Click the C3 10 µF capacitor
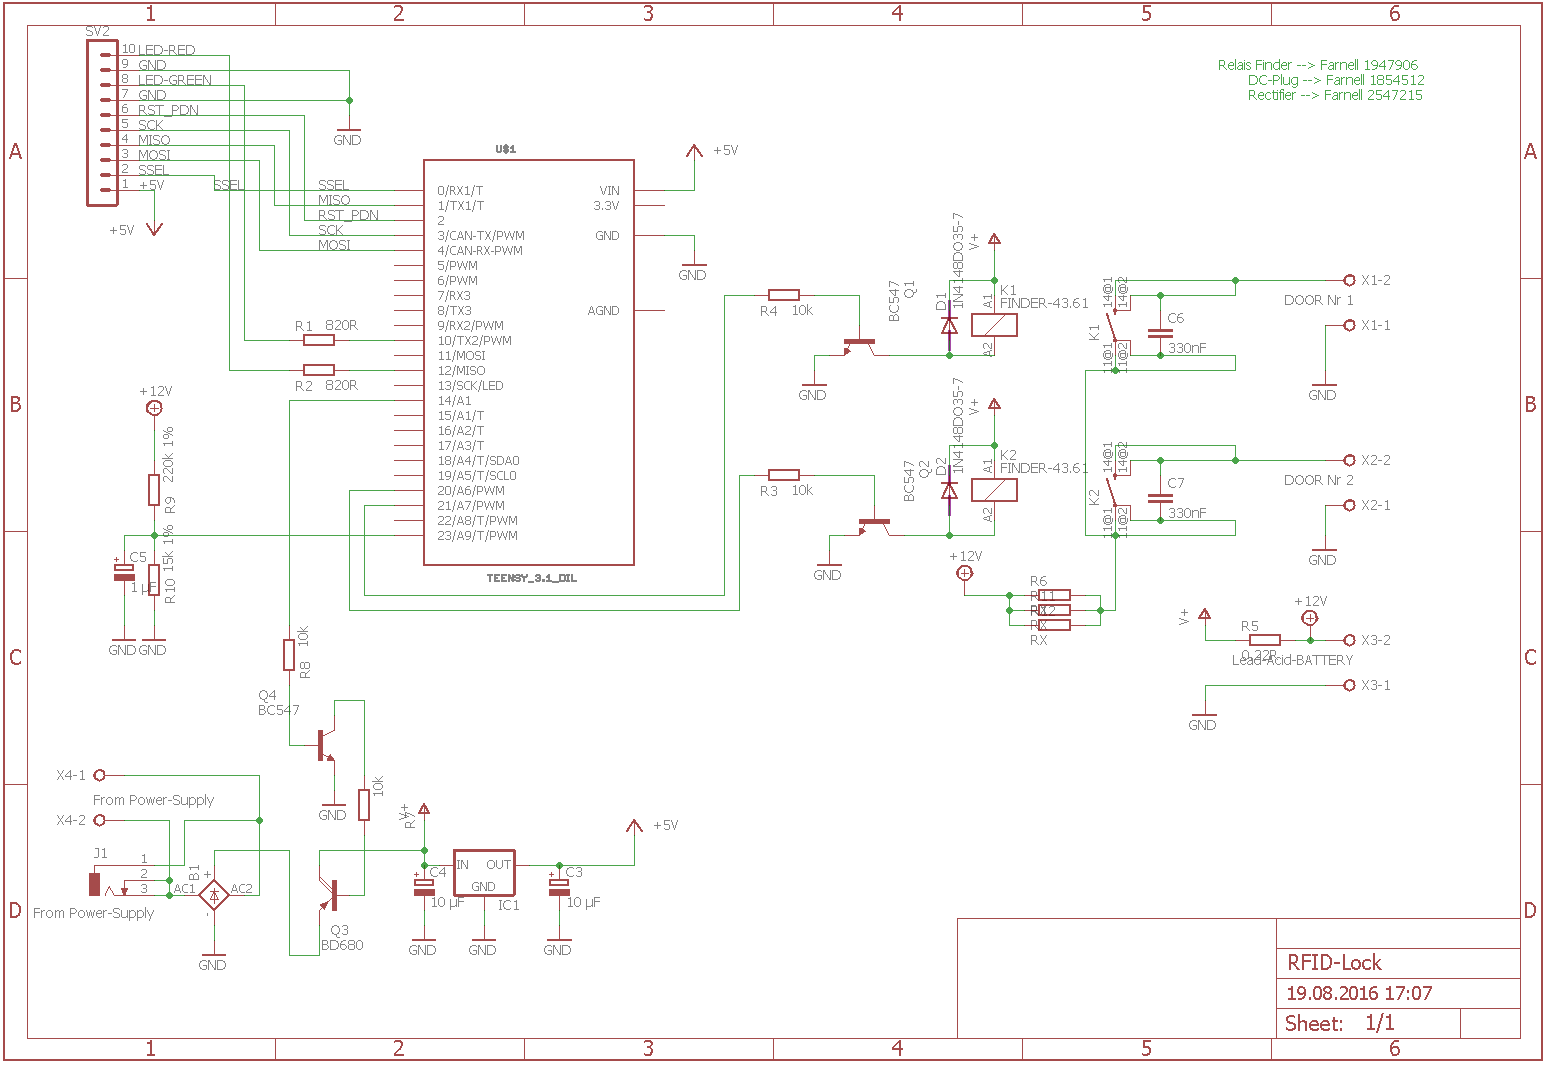 pyautogui.click(x=559, y=886)
